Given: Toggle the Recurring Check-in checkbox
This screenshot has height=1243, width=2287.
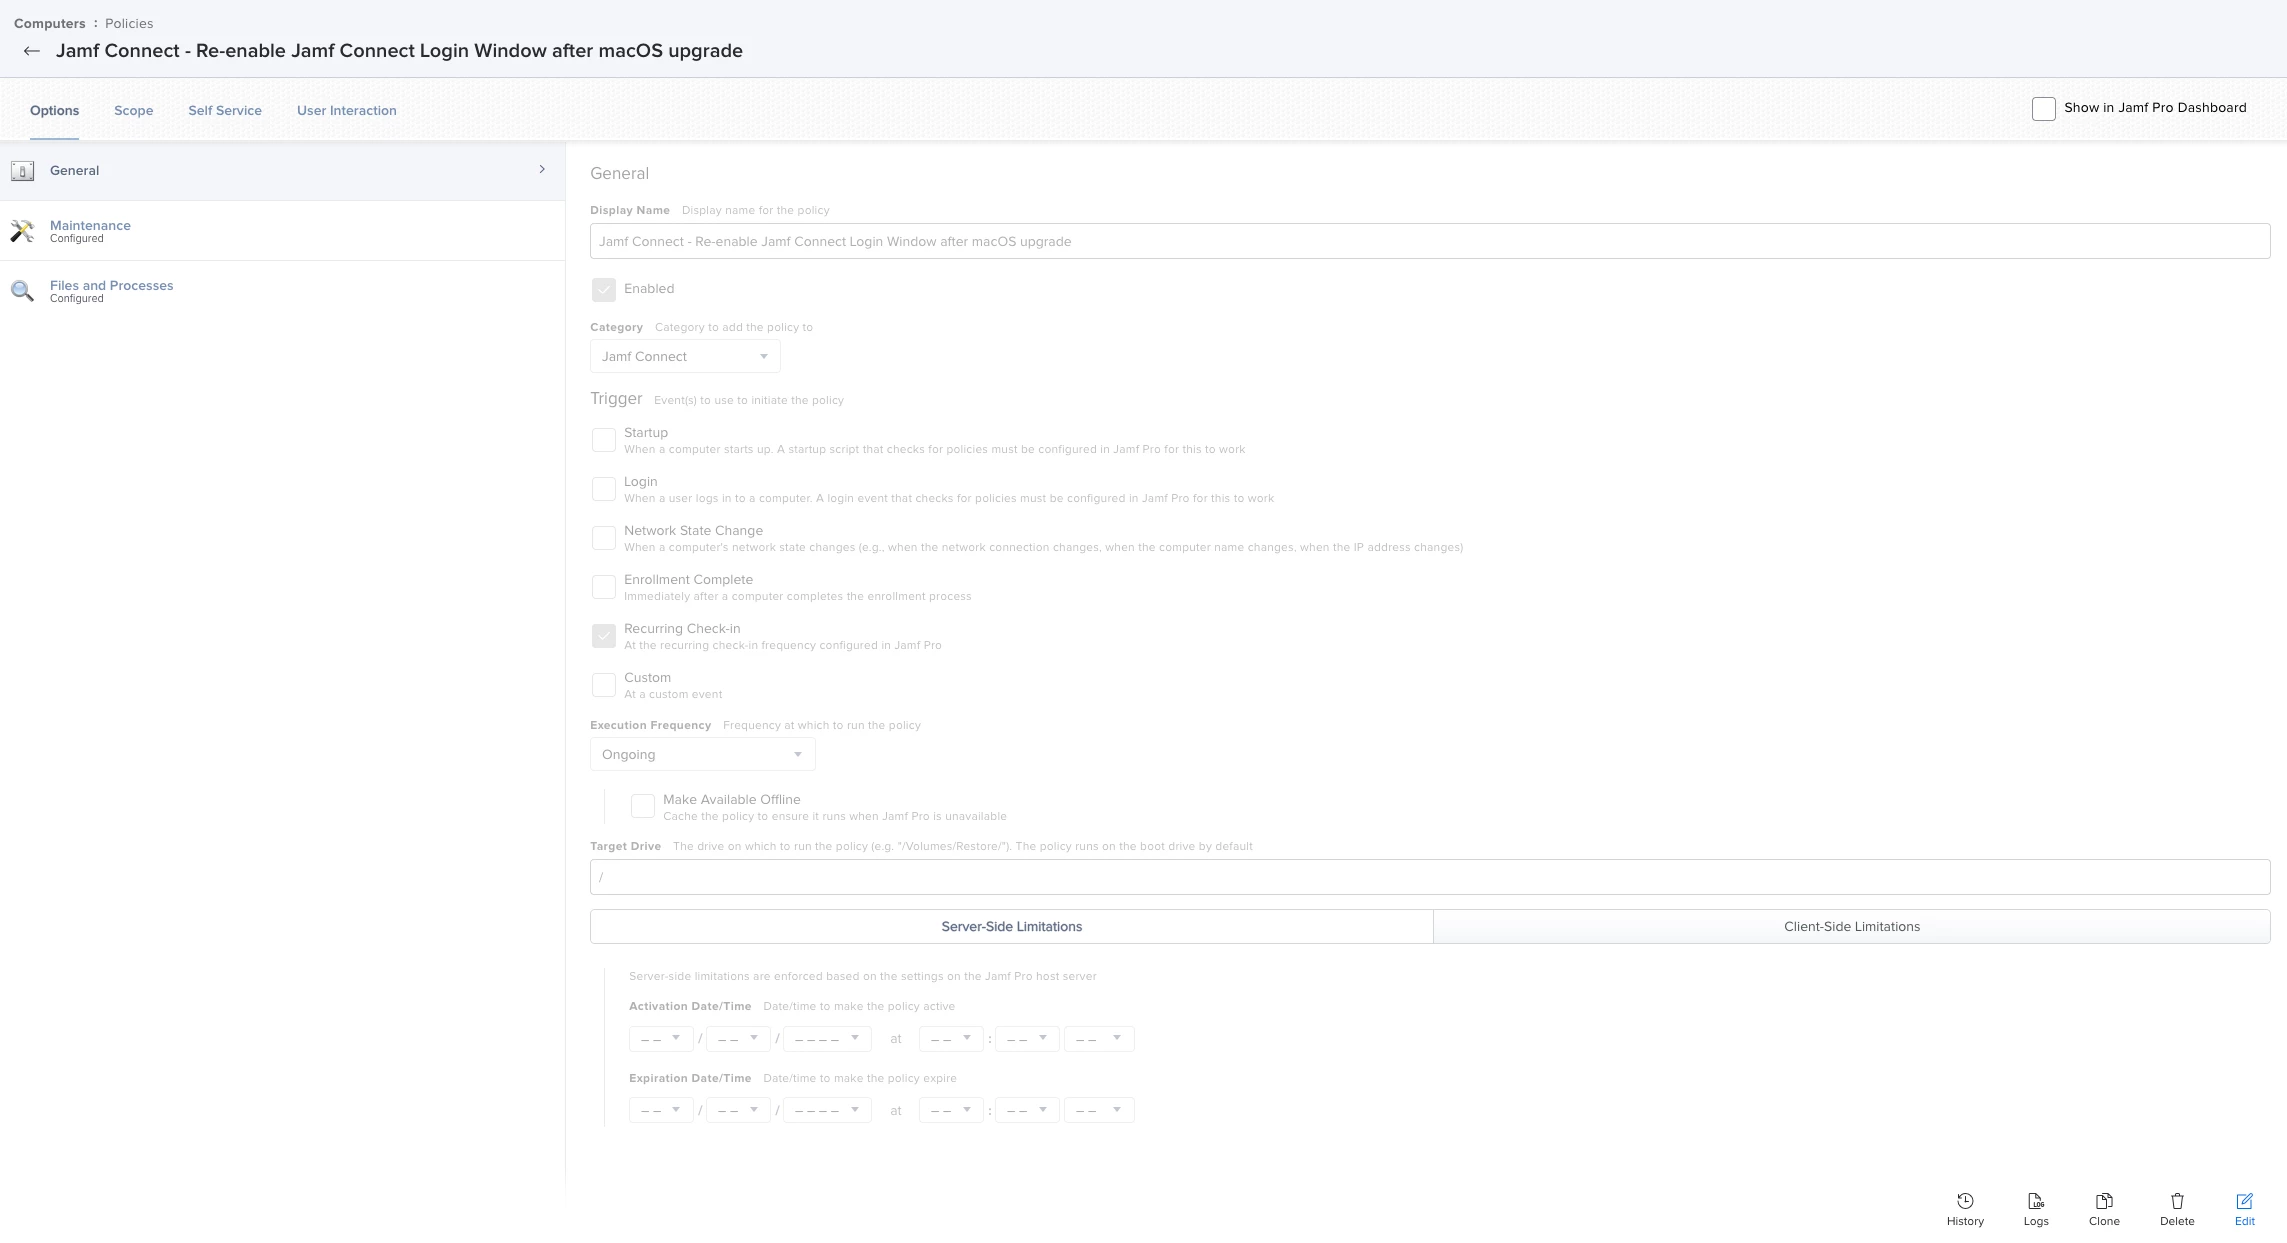Looking at the screenshot, I should 604,636.
